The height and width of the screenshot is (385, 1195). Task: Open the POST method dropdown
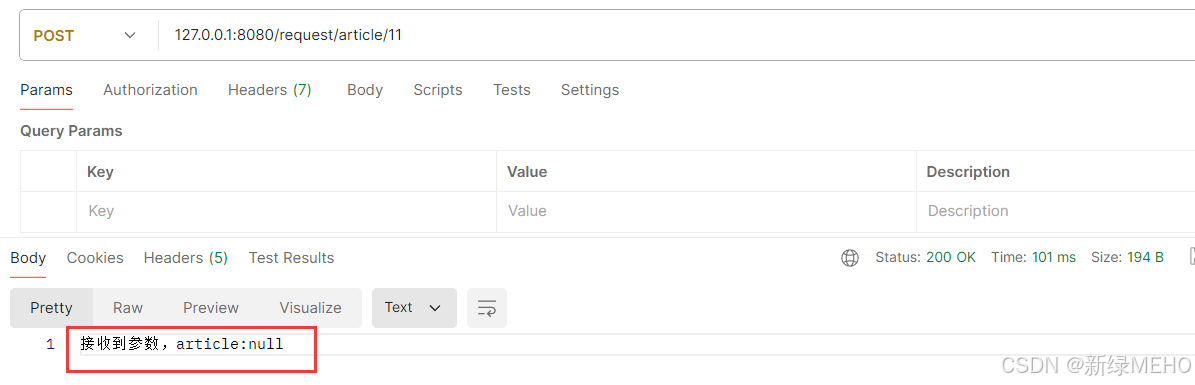click(85, 36)
